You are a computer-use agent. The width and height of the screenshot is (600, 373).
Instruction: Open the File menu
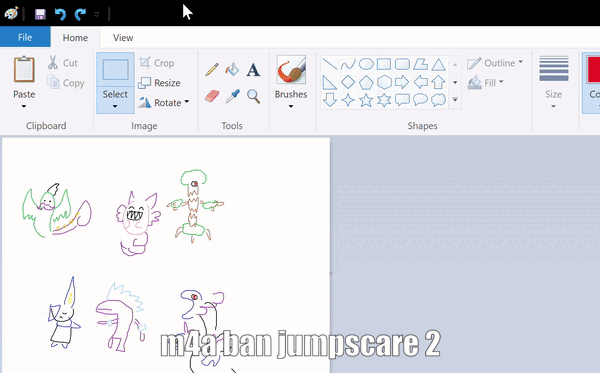click(25, 37)
